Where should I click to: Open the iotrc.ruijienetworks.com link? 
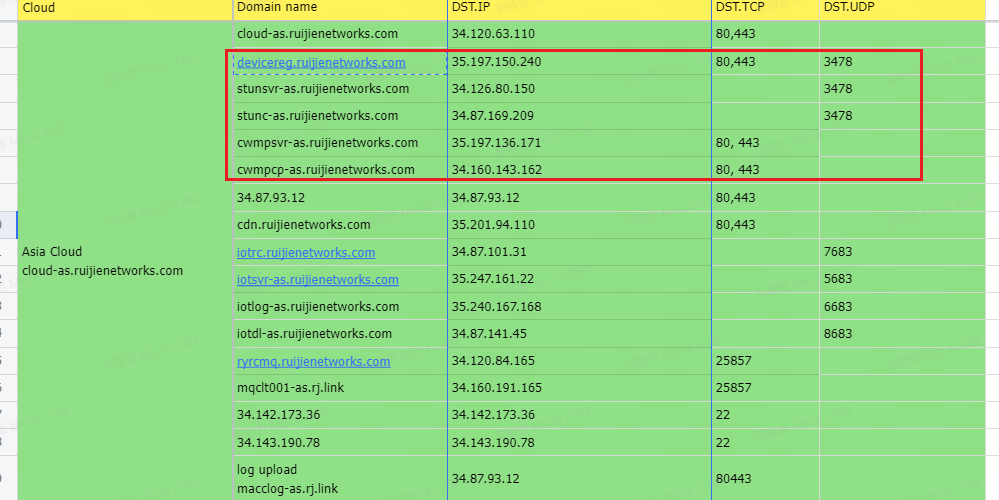[x=306, y=252]
